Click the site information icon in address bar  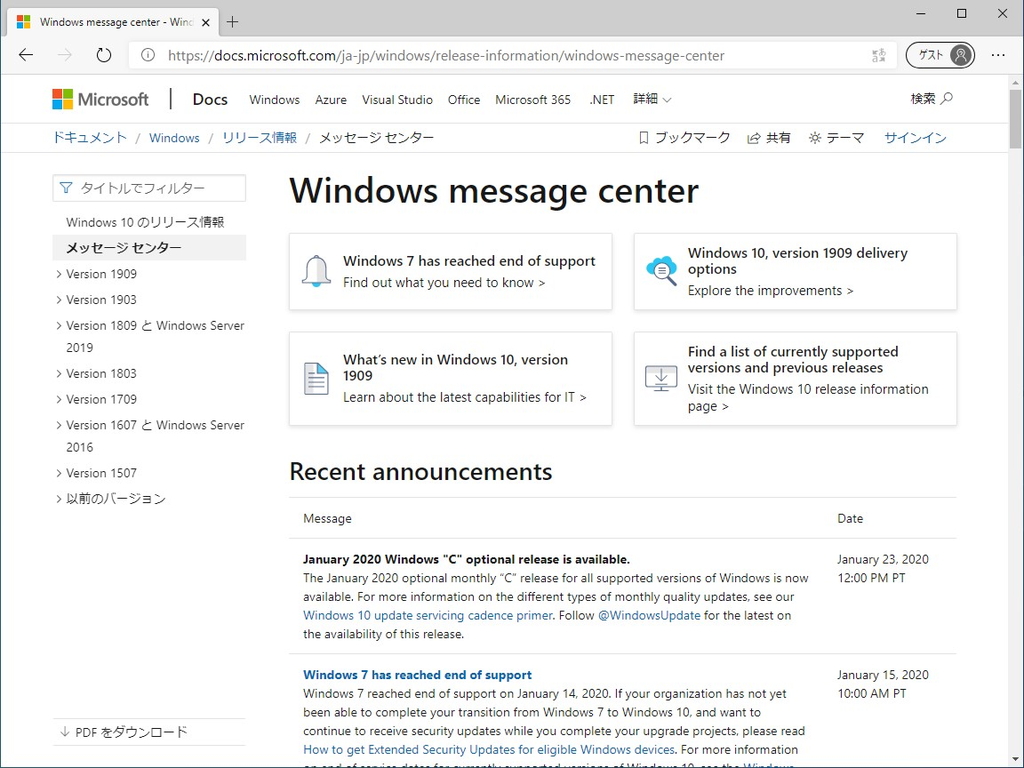(x=147, y=56)
